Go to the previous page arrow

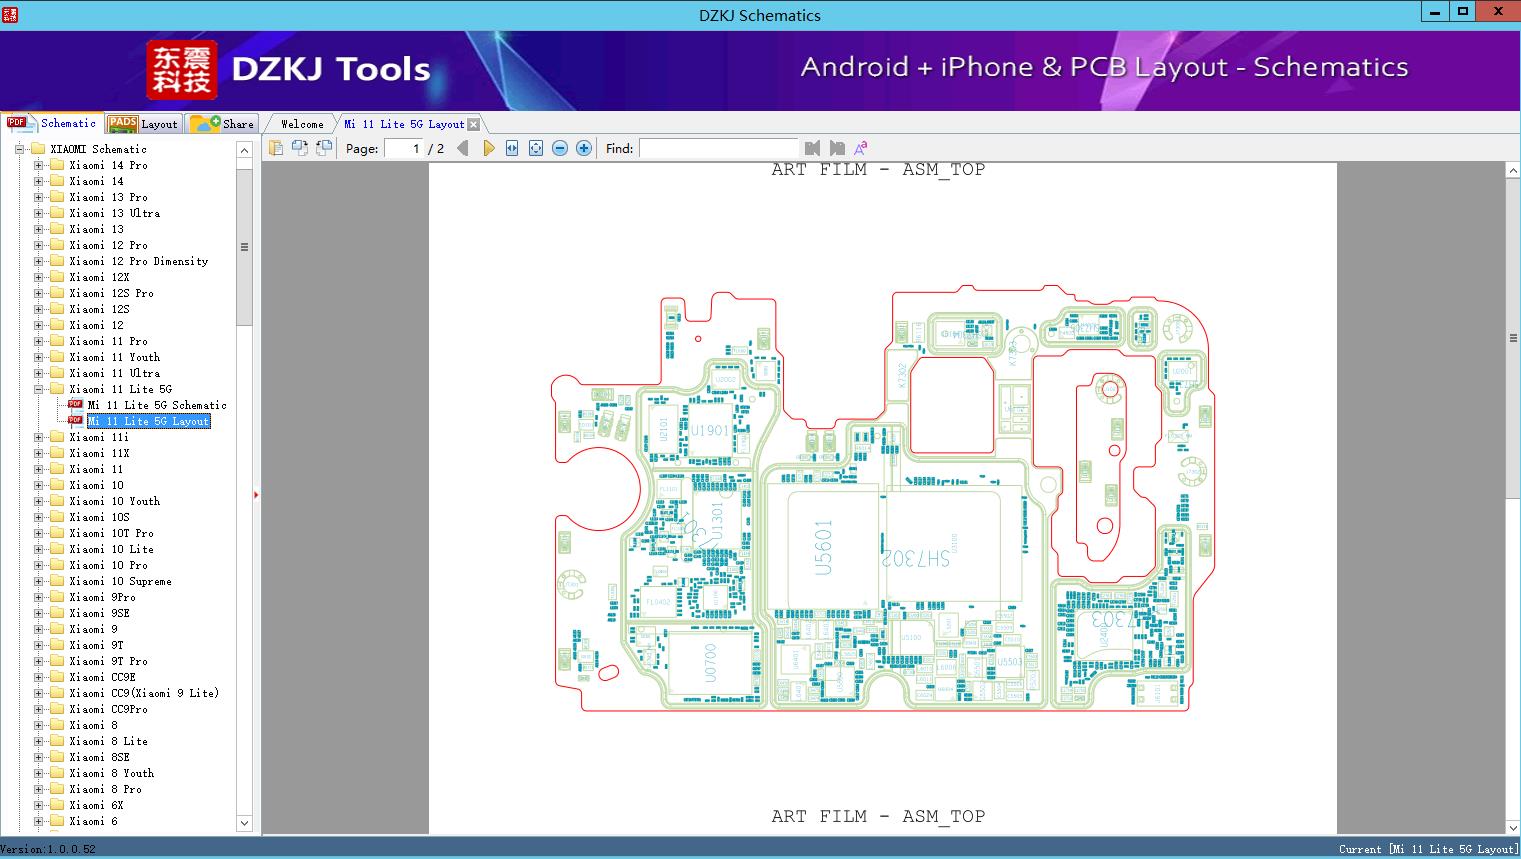pyautogui.click(x=462, y=148)
